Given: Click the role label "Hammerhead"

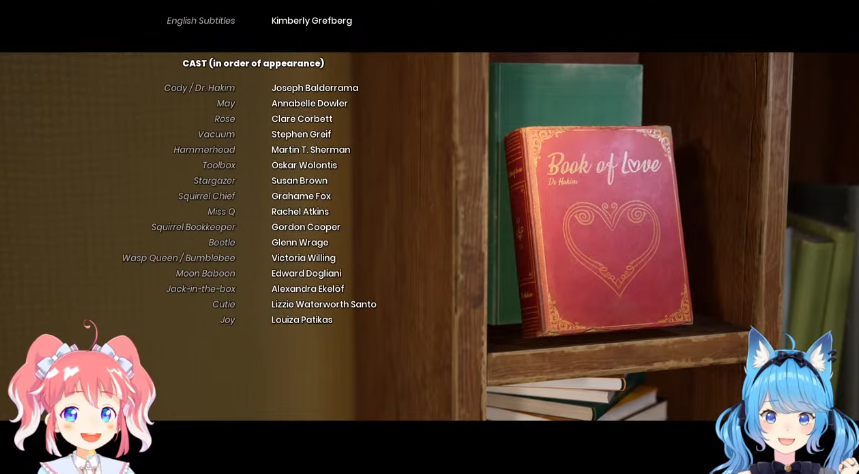Looking at the screenshot, I should click(x=204, y=150).
